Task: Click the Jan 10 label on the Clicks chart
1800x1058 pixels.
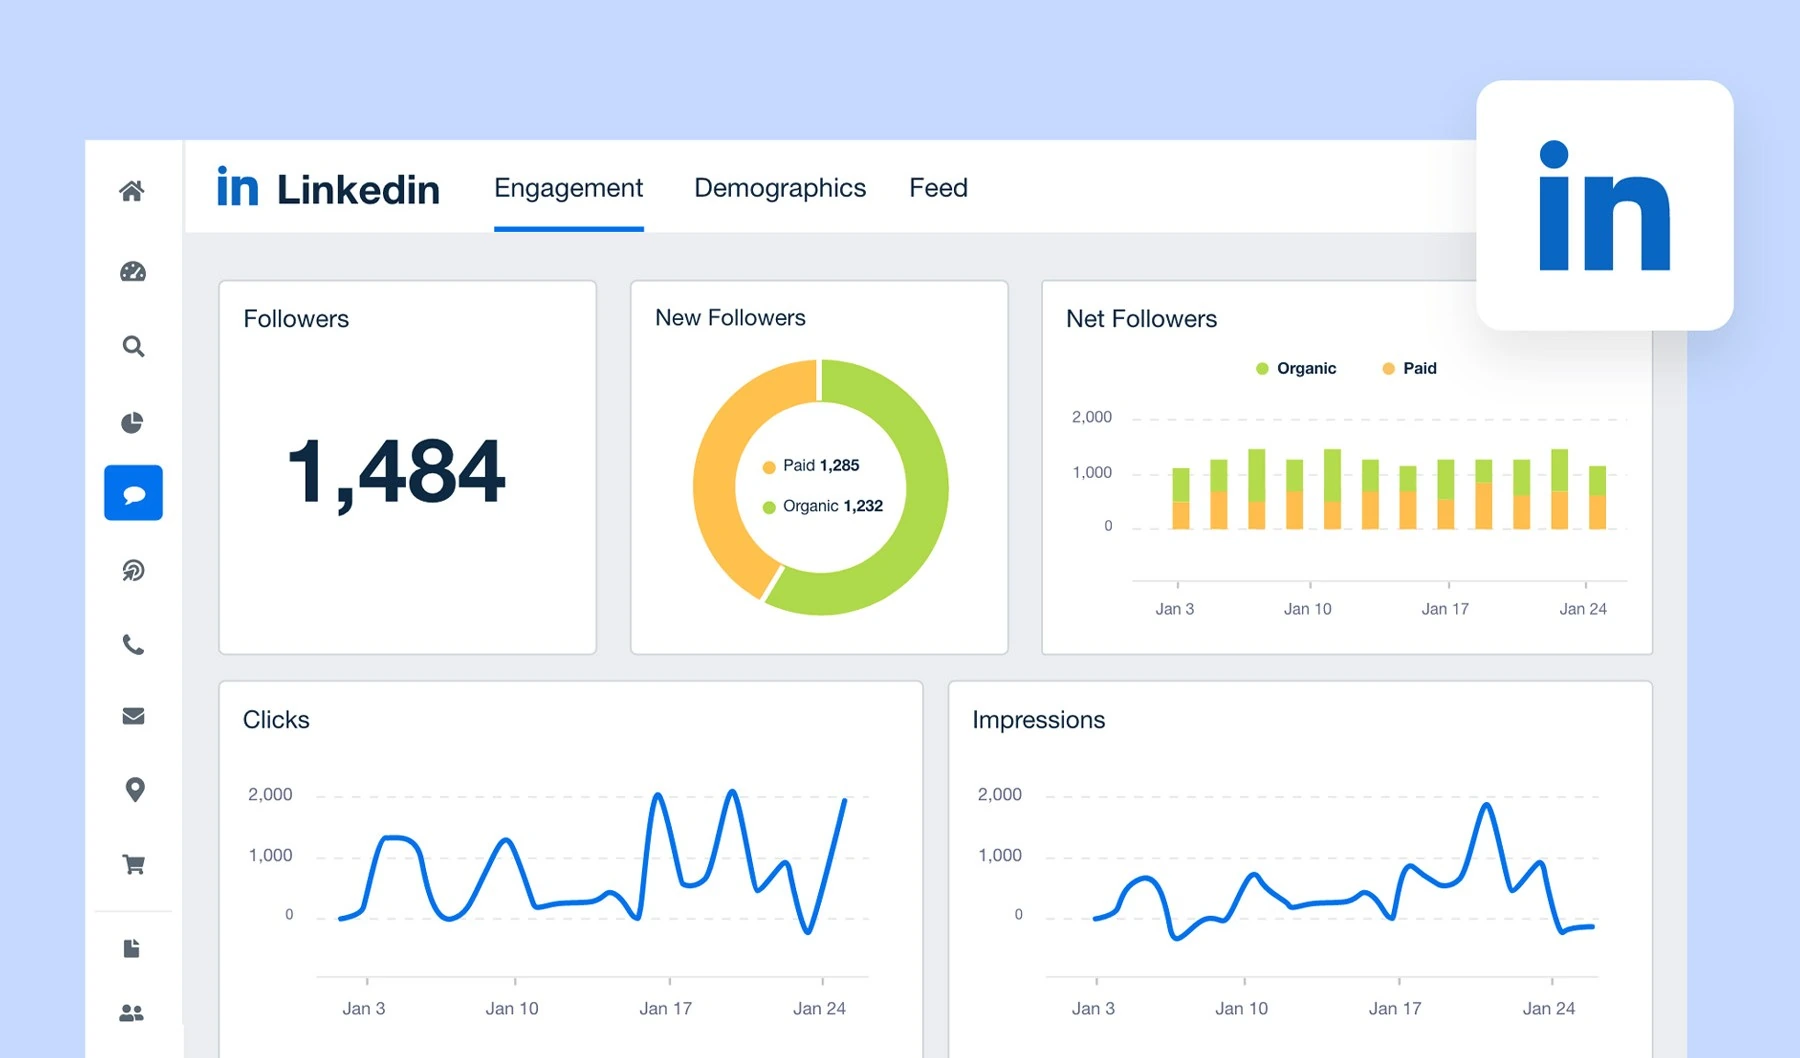Action: [x=512, y=1009]
